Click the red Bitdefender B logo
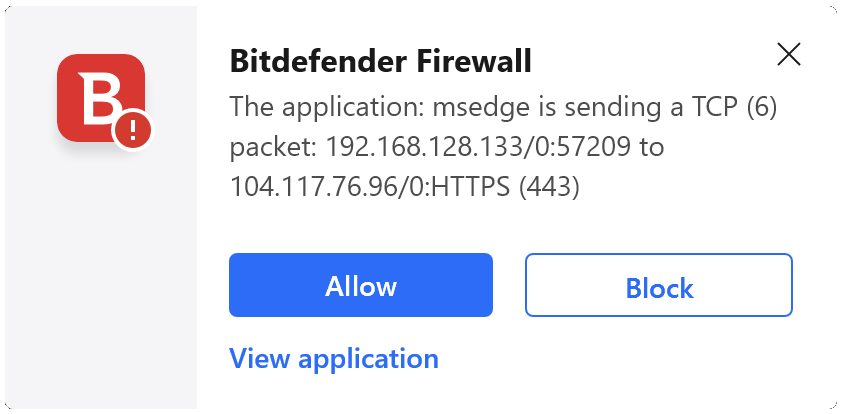Viewport: 843px width, 414px height. pos(99,95)
